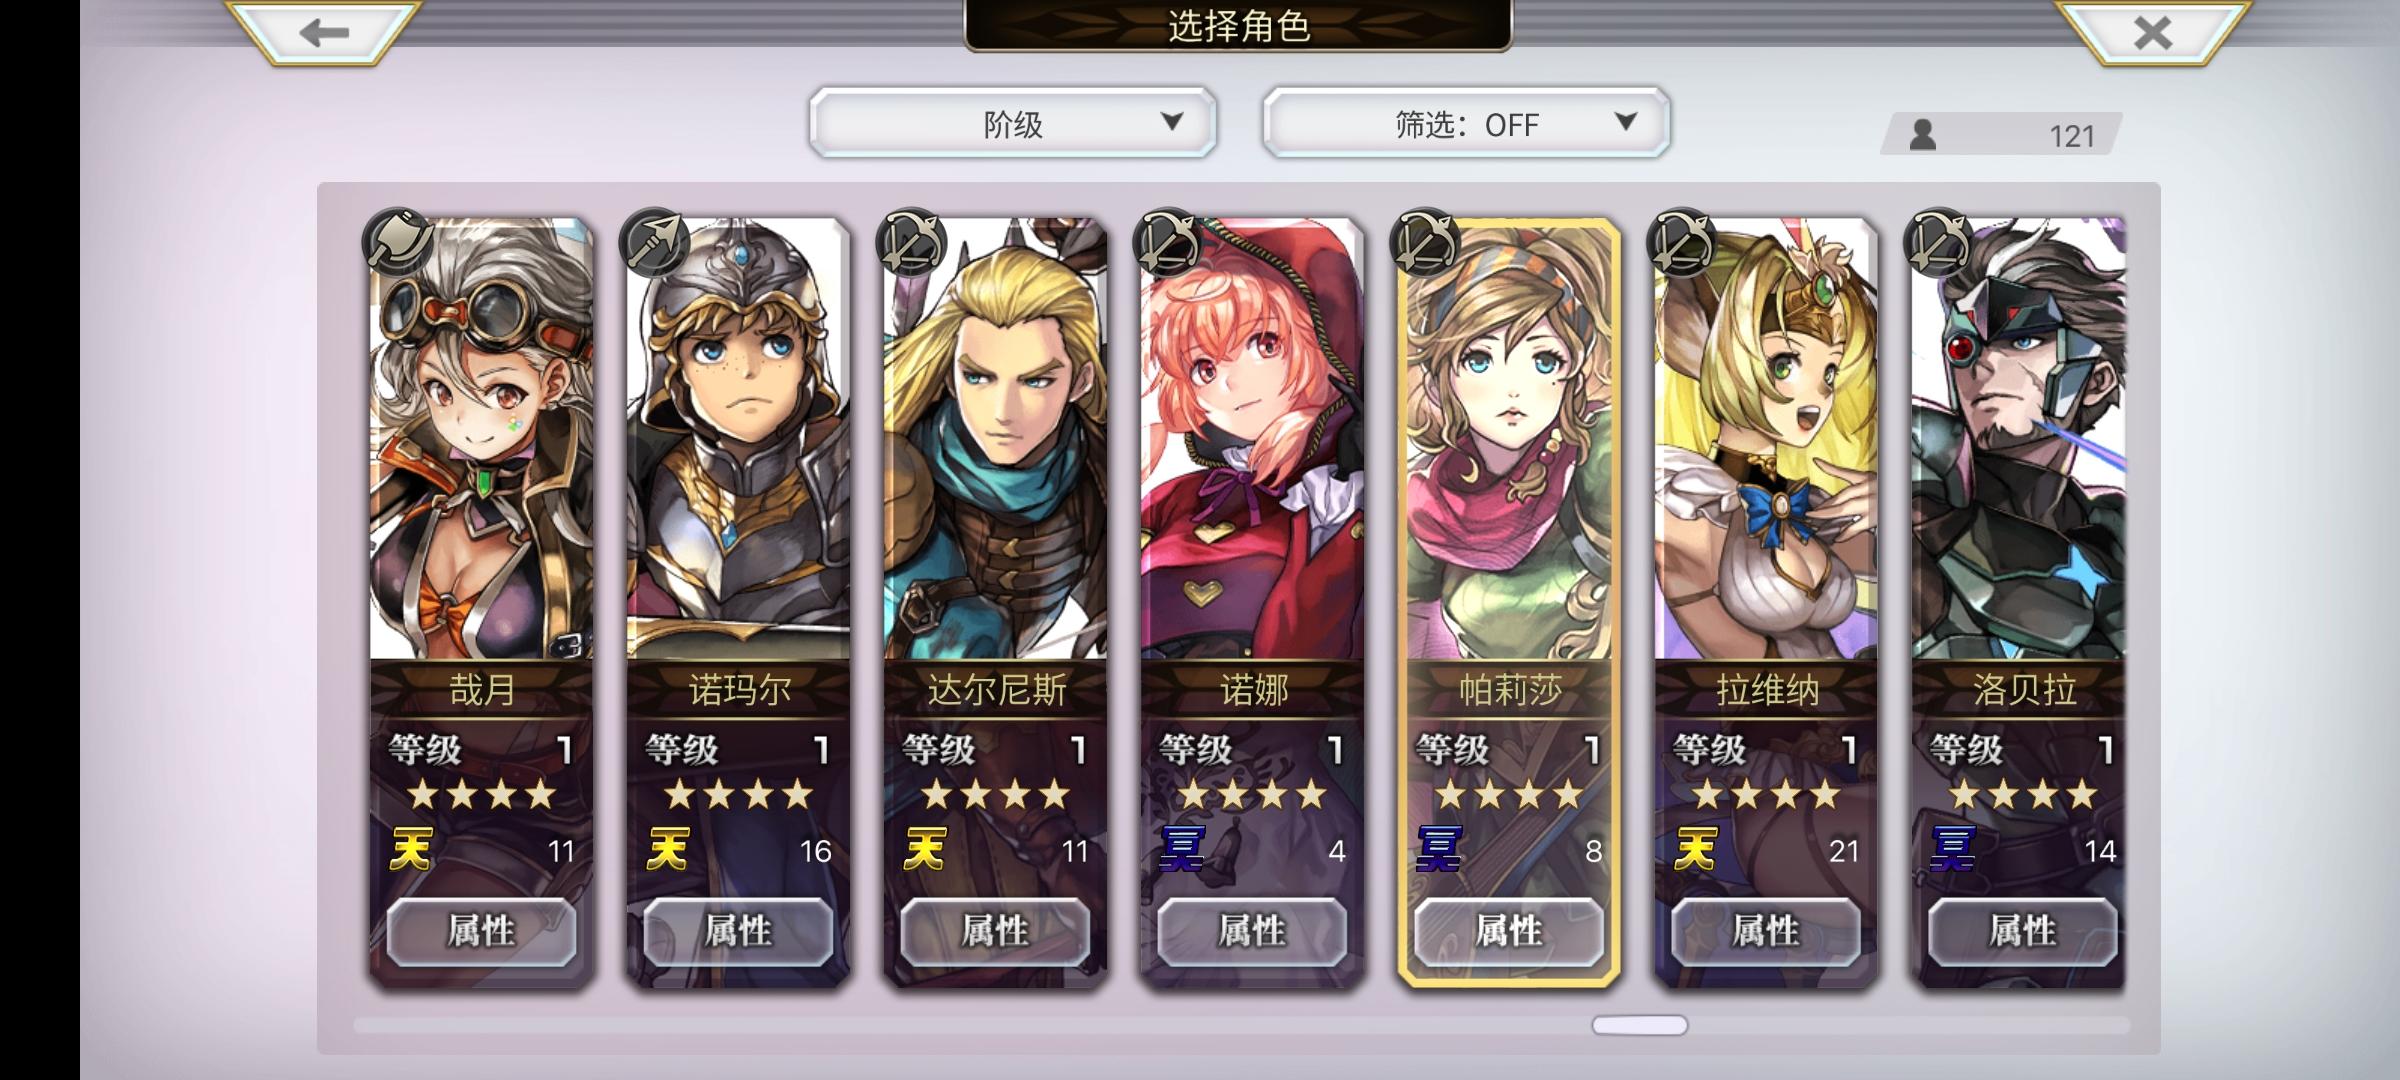
Task: Open 属性 for 哉月
Action: pyautogui.click(x=481, y=931)
